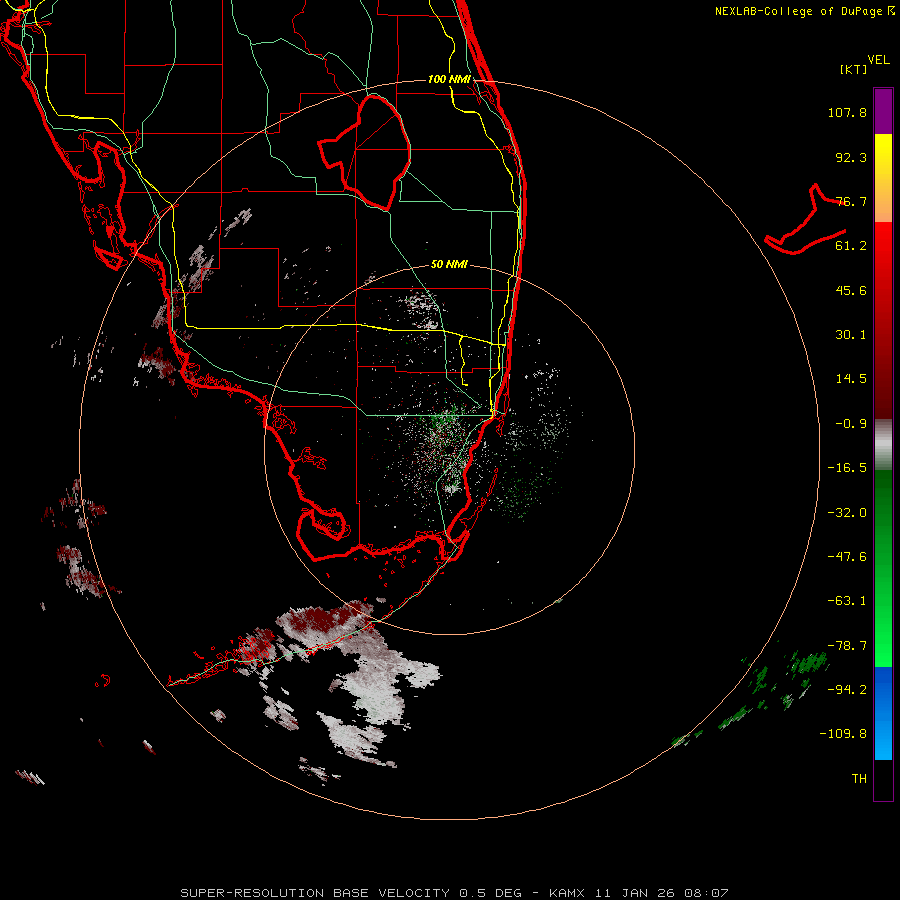
Task: Pick the gray near-zero segment of the colorbar
Action: [x=883, y=445]
